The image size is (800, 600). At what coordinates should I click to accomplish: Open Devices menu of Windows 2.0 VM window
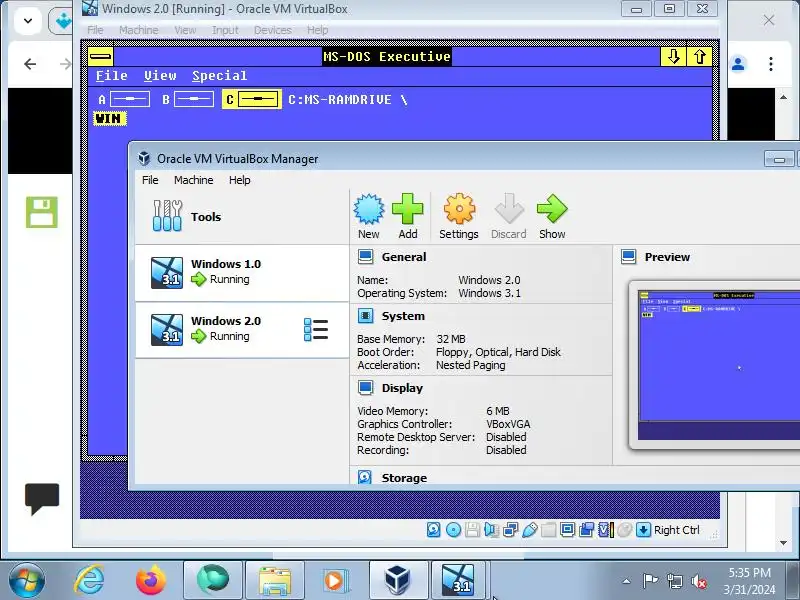[x=272, y=30]
